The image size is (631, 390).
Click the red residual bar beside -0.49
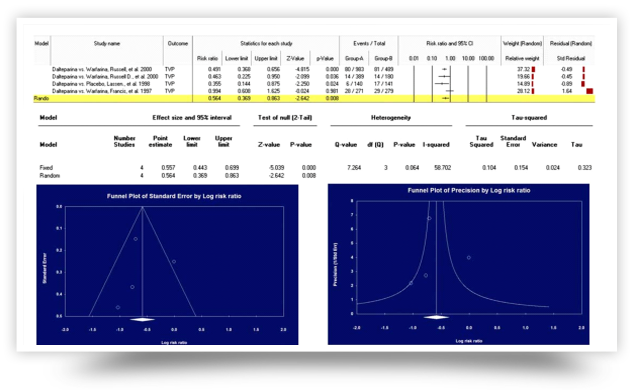click(x=584, y=69)
